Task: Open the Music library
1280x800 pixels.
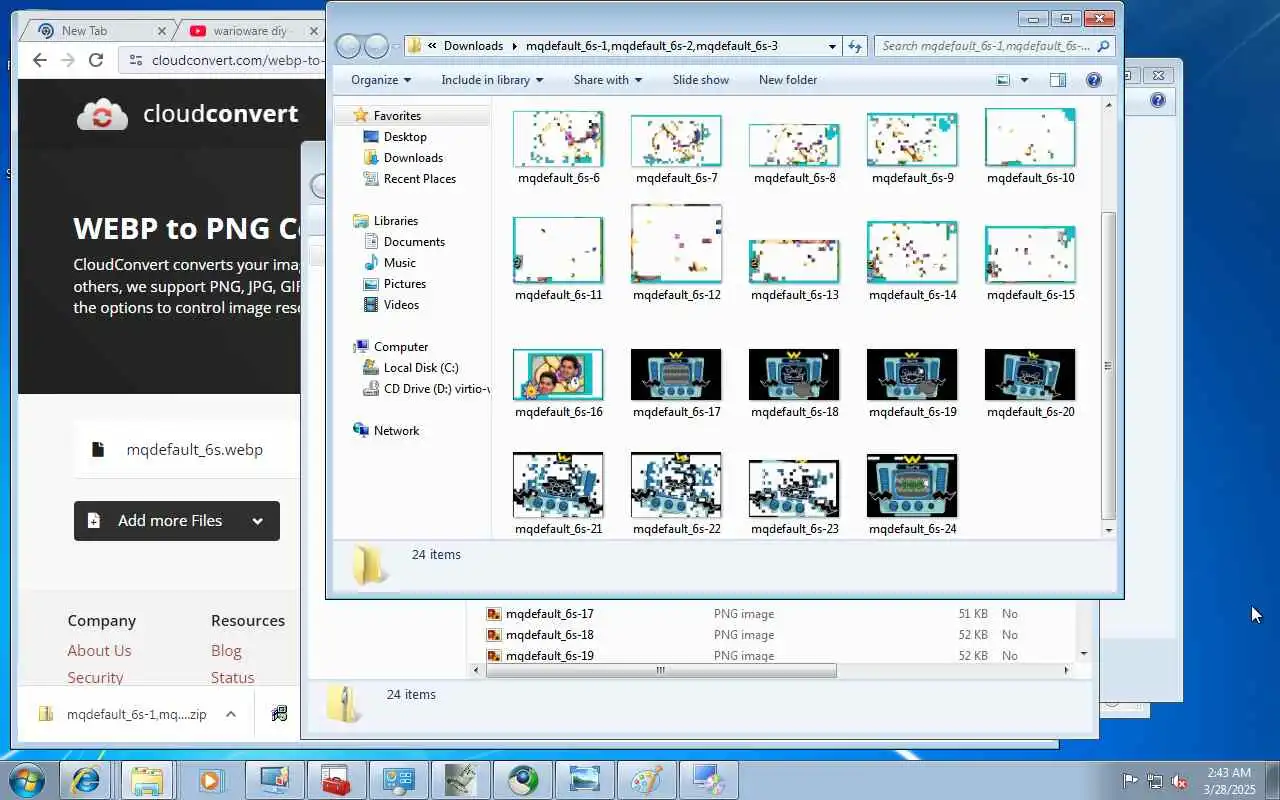Action: (x=399, y=263)
